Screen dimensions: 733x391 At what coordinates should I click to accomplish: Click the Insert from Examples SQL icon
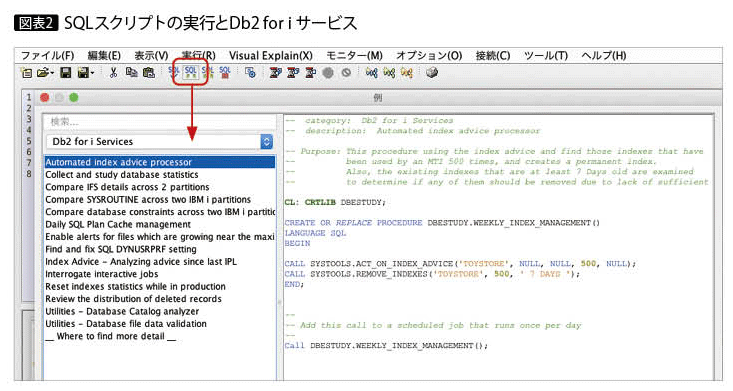tap(190, 73)
